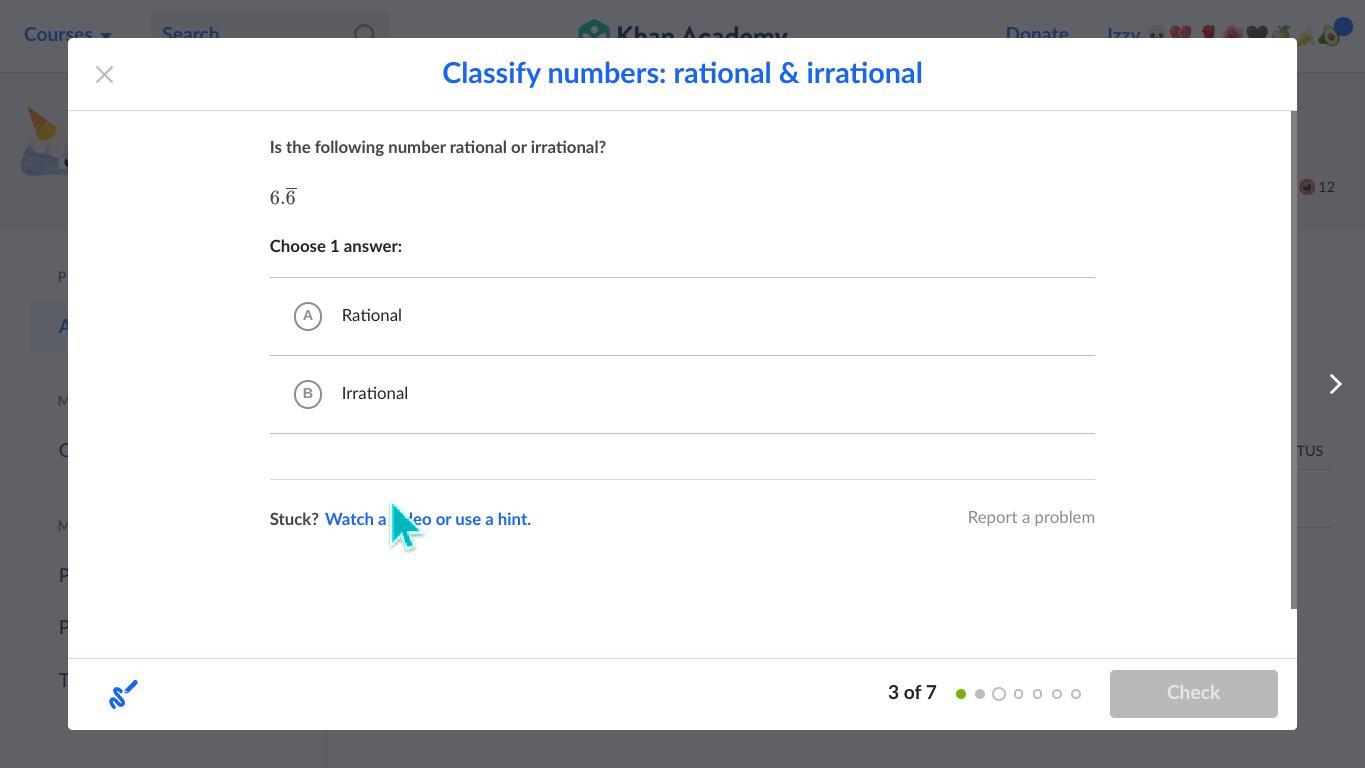Open the scratchpad pencil tool

click(123, 694)
